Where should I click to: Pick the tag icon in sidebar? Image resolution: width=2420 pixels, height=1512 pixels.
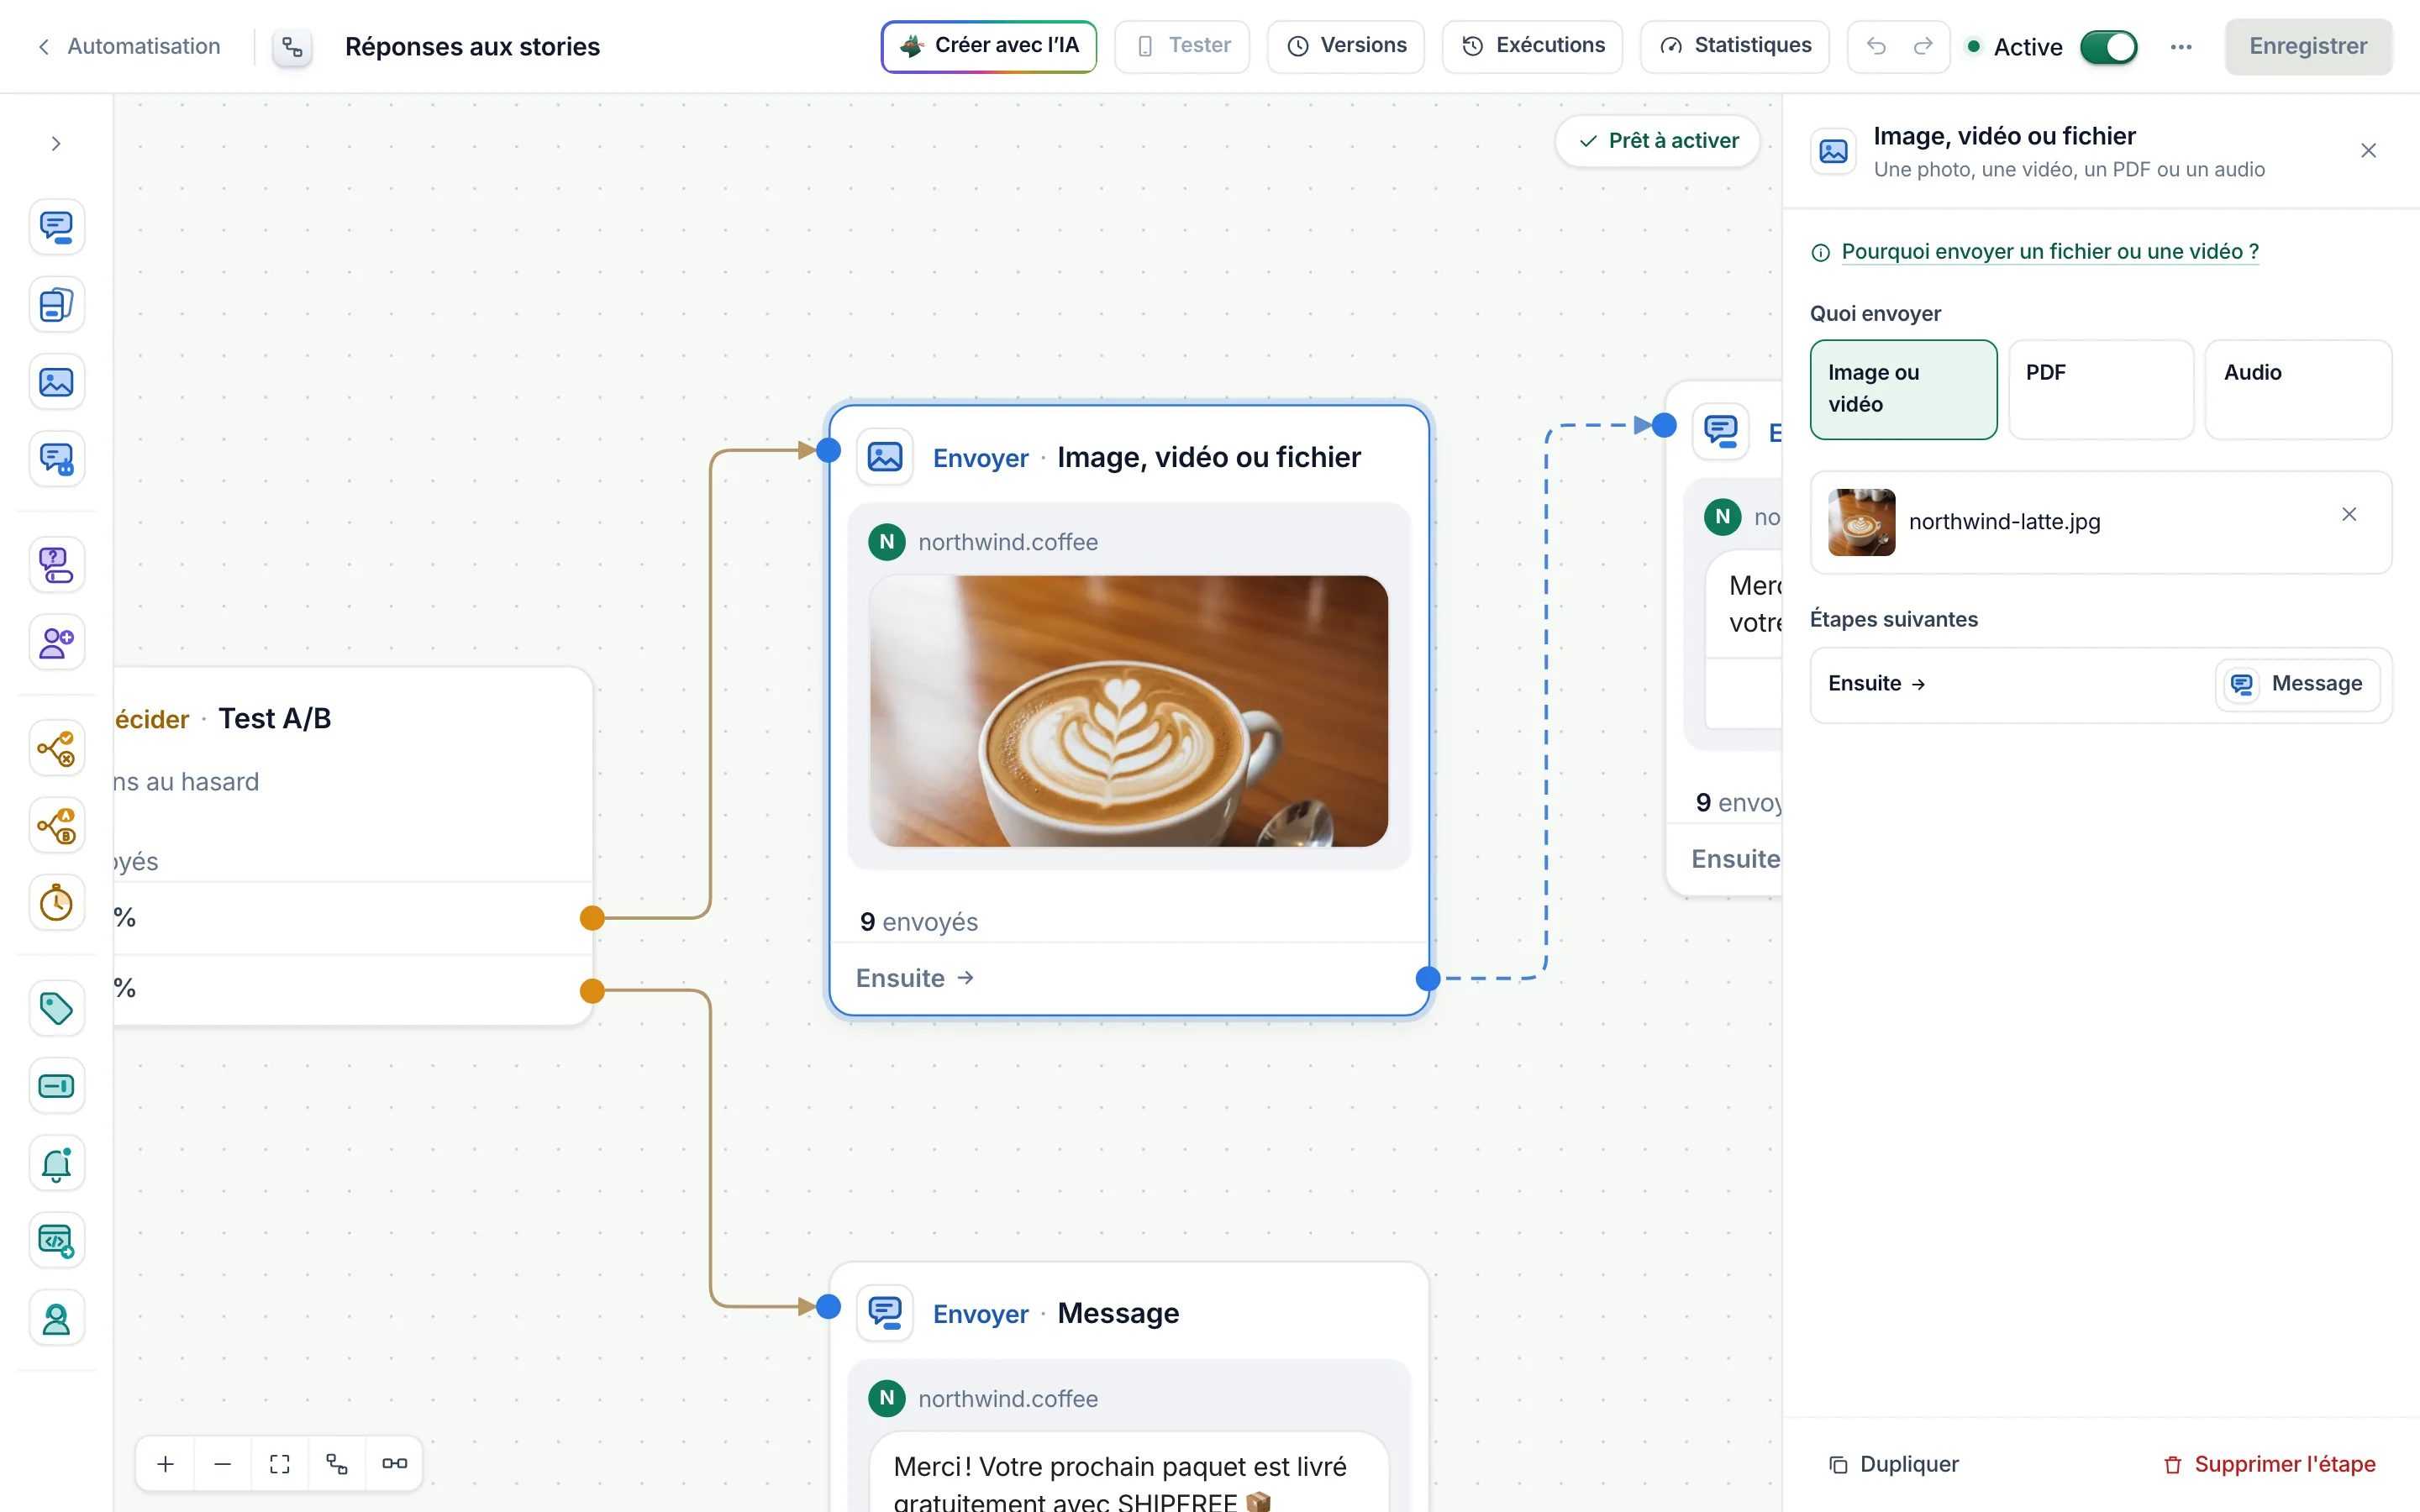[x=56, y=1009]
